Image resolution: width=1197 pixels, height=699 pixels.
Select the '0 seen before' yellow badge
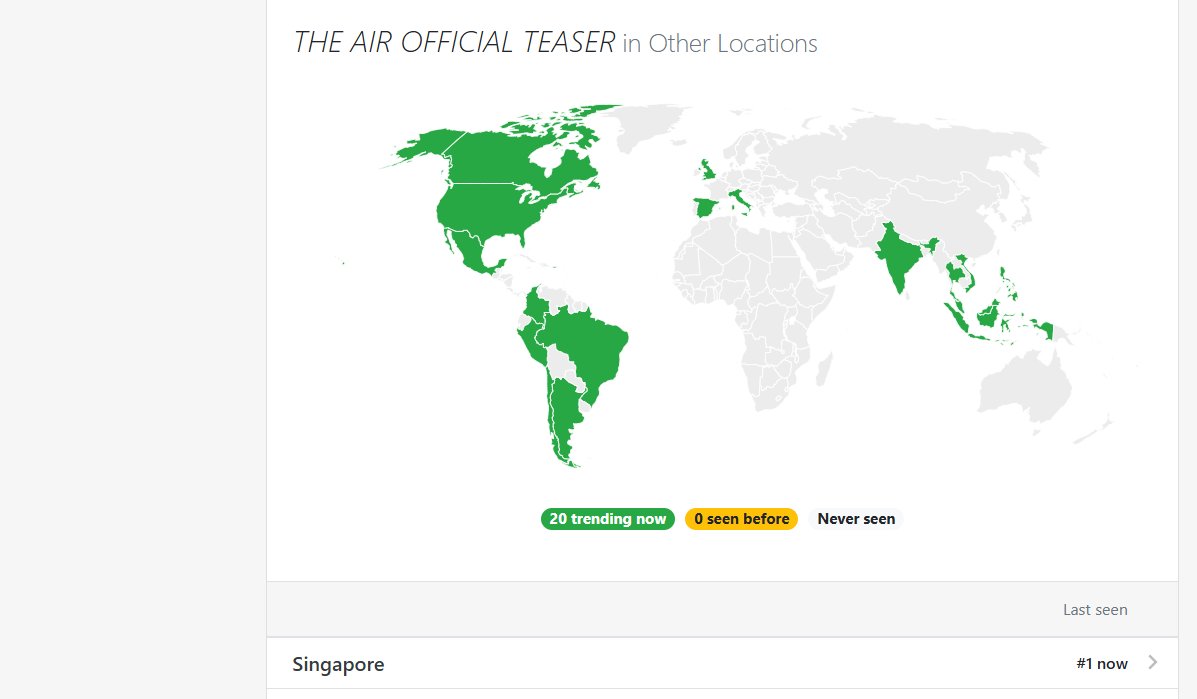coord(741,519)
